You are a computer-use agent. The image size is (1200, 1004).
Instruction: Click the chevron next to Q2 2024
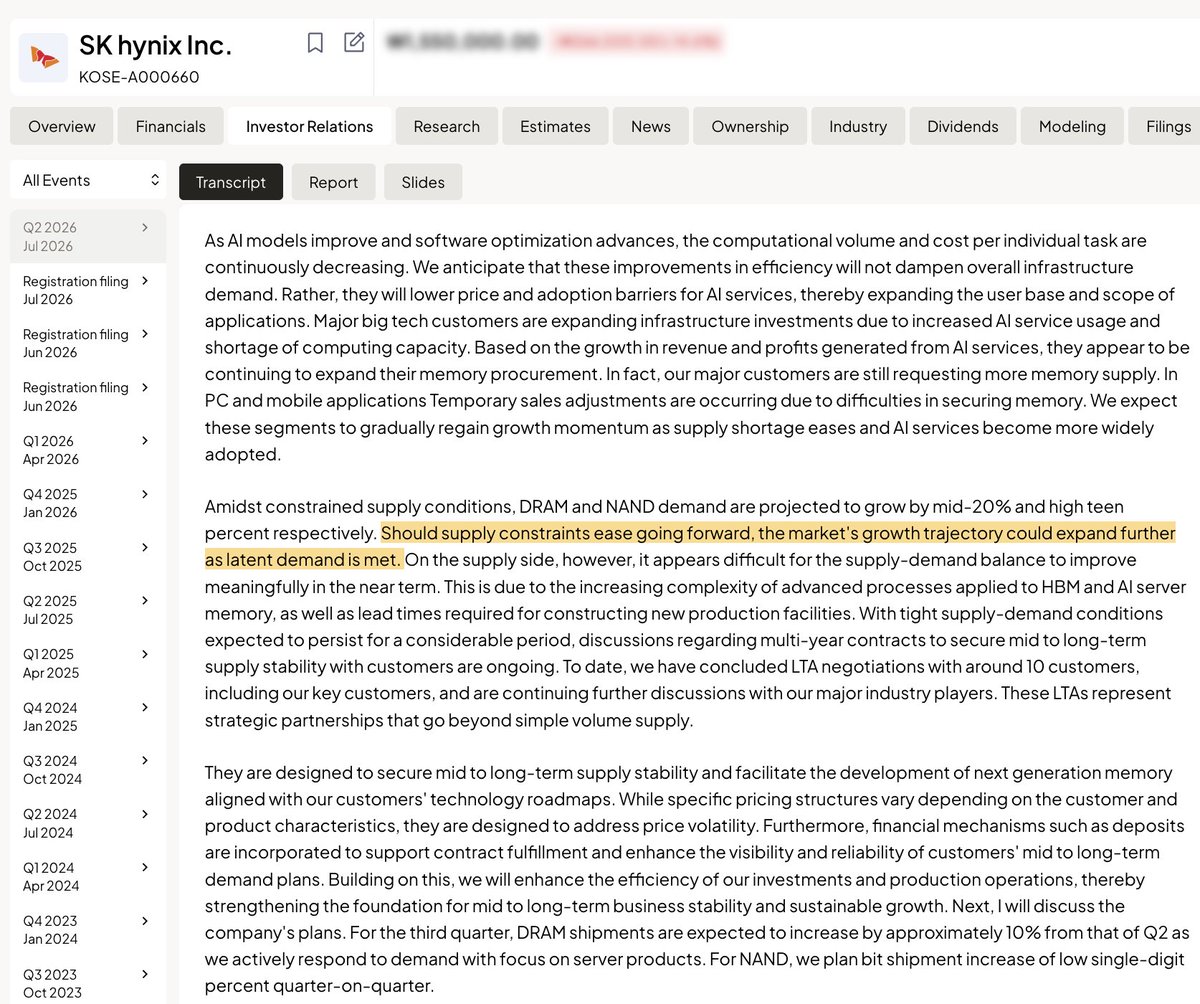(x=145, y=813)
